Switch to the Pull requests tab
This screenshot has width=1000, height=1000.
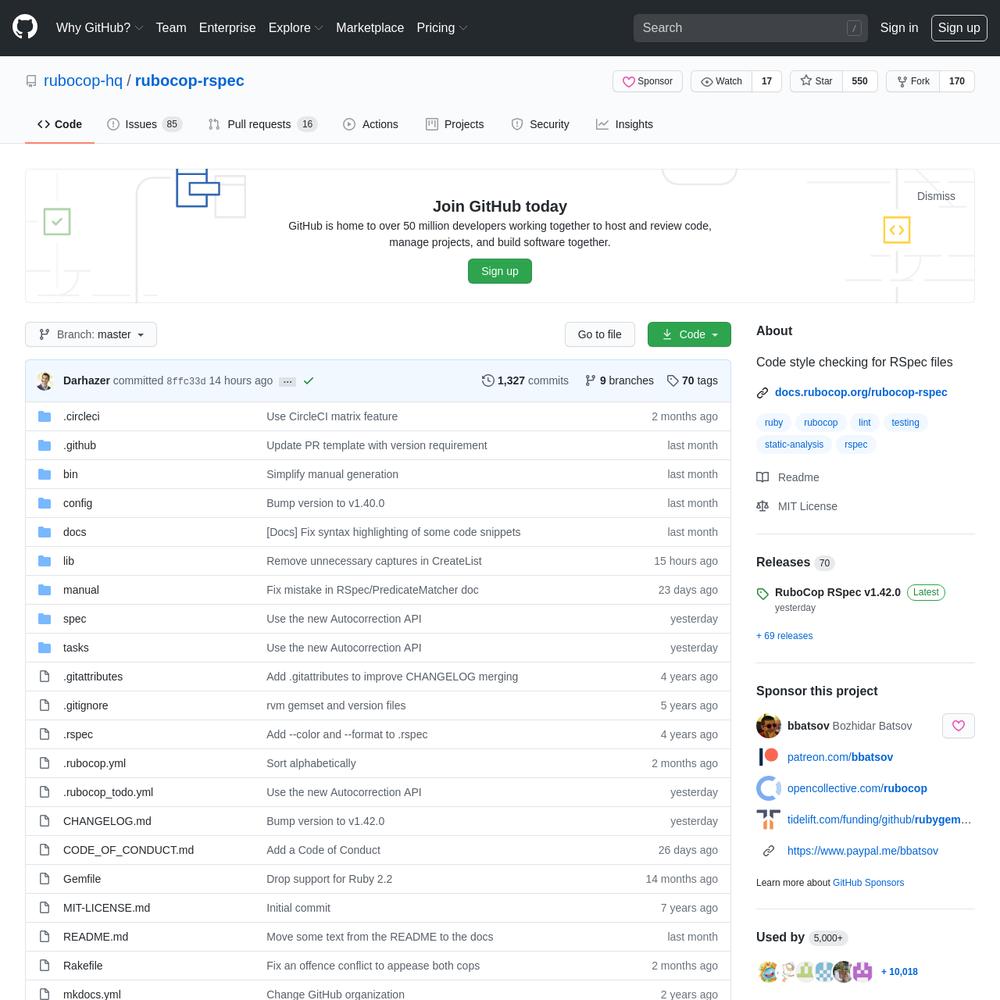click(262, 124)
